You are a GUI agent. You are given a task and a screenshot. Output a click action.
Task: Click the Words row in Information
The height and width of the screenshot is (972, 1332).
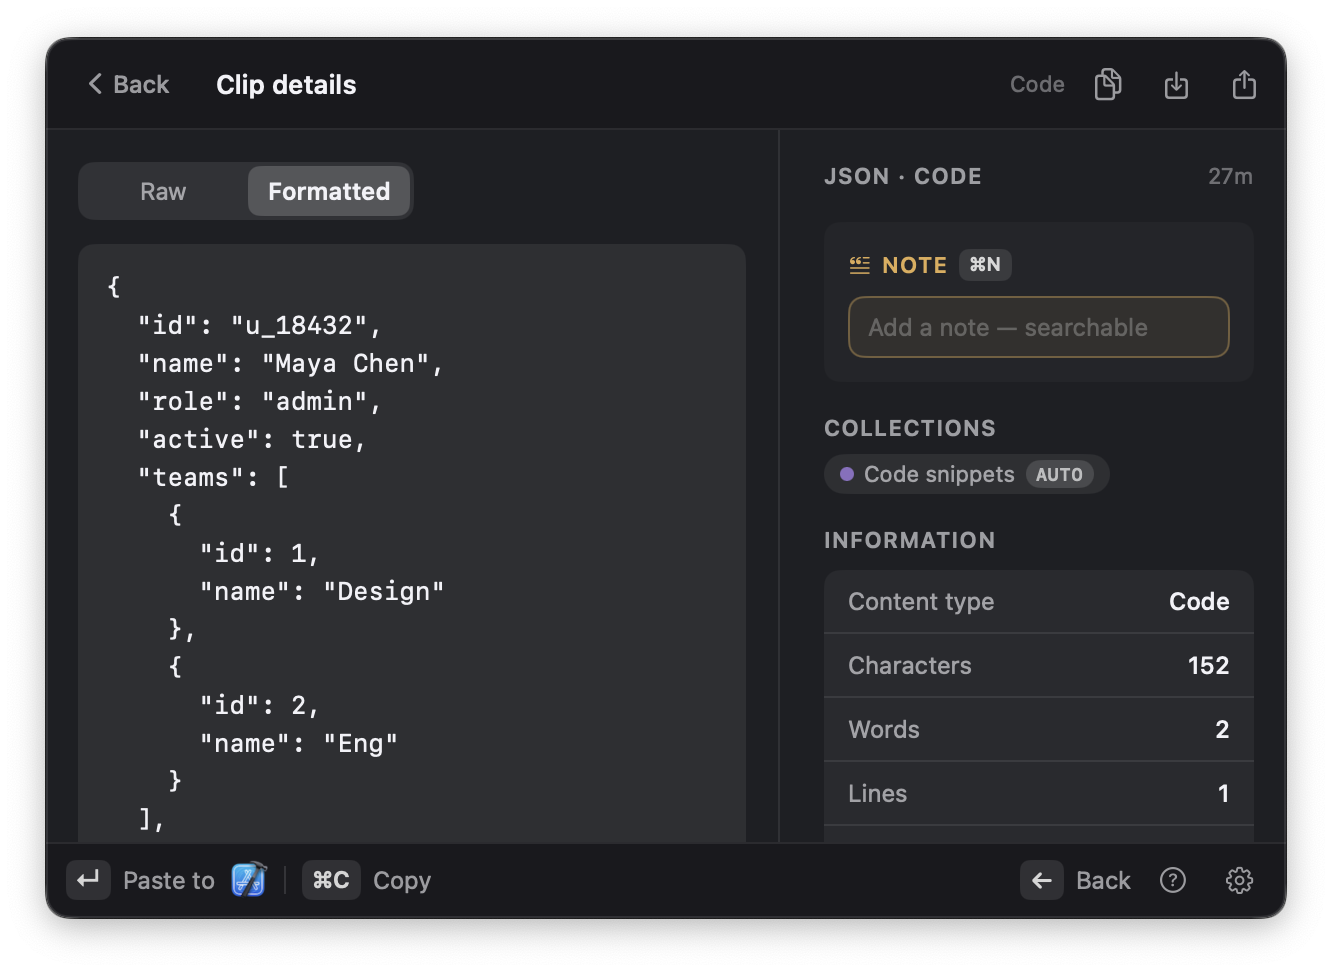(x=1038, y=730)
